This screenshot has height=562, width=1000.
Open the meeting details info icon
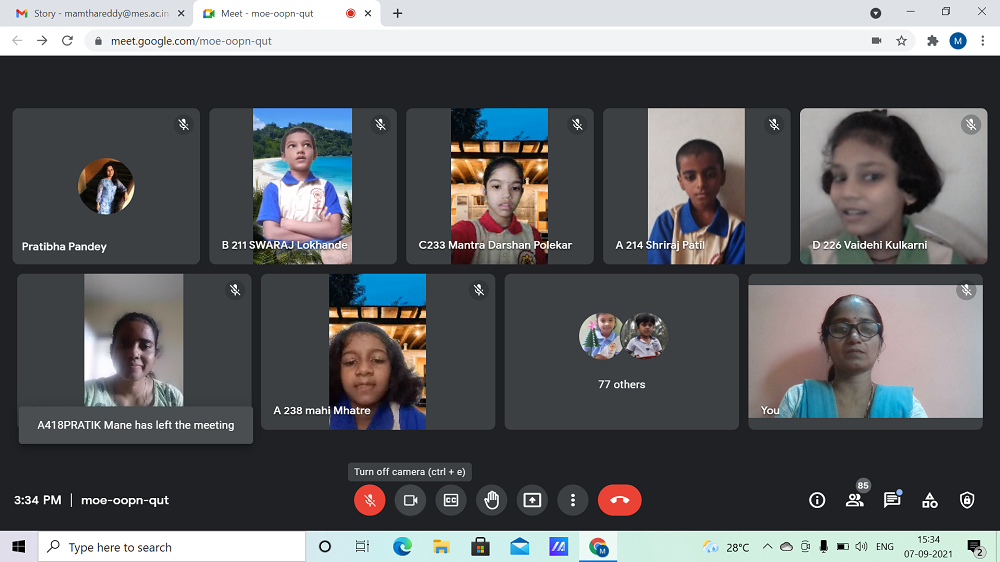(817, 500)
